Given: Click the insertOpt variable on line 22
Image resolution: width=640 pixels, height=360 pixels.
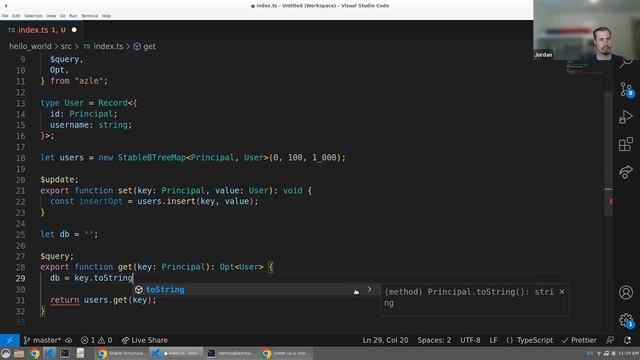Looking at the screenshot, I should point(100,201).
